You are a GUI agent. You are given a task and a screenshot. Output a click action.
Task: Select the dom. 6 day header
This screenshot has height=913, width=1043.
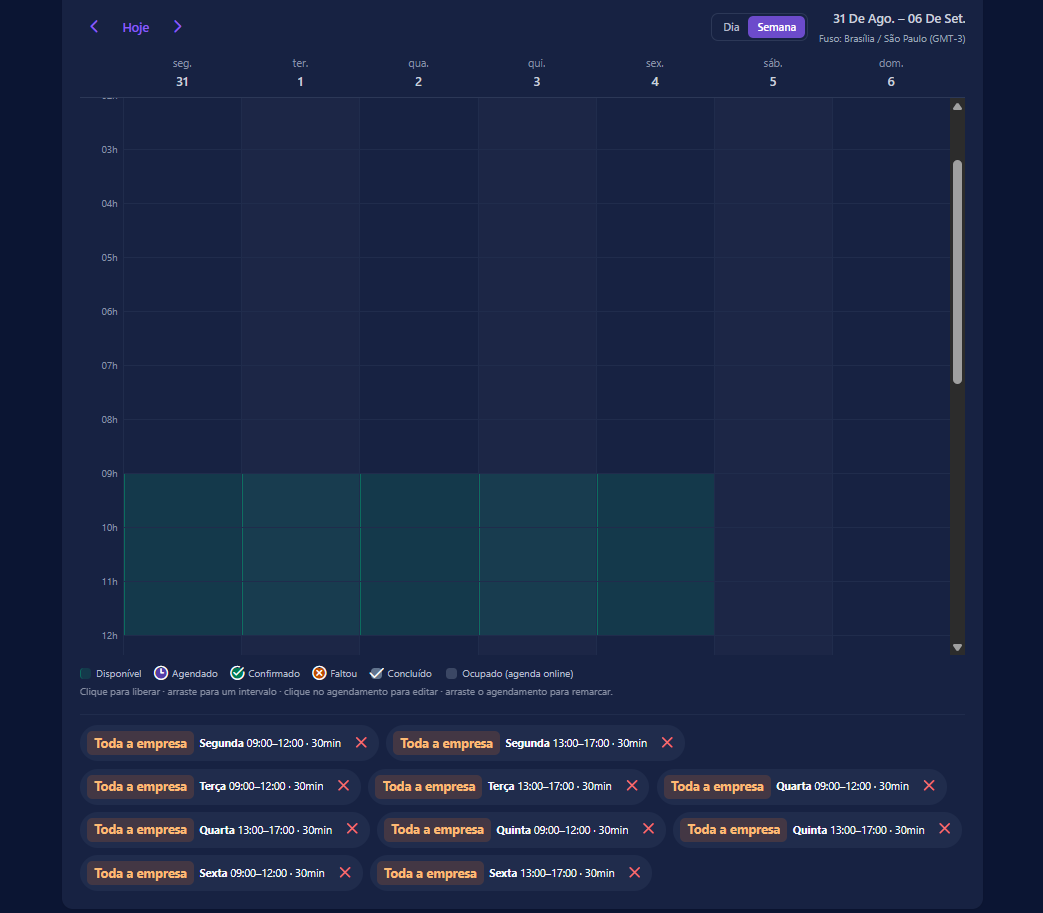[x=891, y=73]
